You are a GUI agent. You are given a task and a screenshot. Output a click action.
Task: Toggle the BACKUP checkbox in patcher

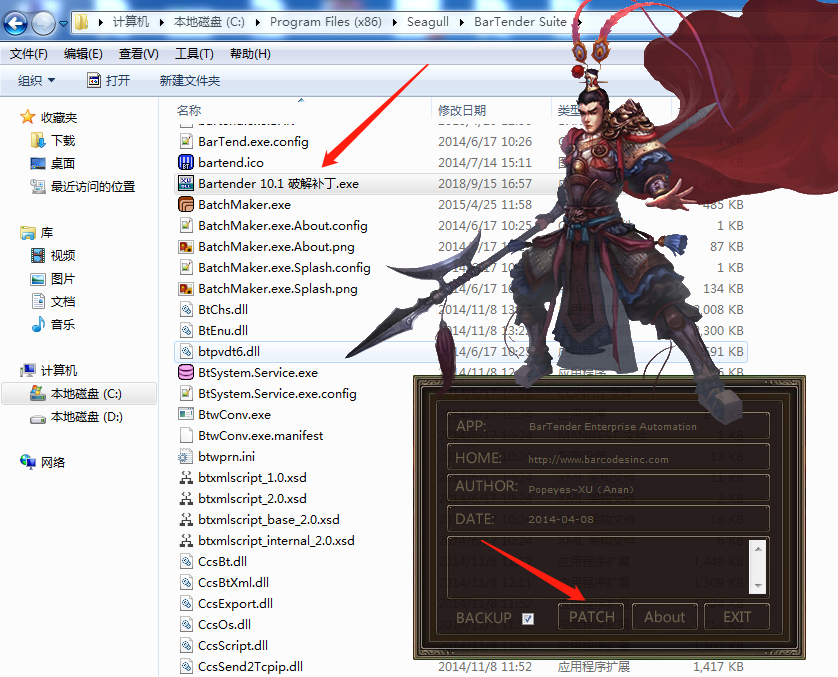(527, 618)
